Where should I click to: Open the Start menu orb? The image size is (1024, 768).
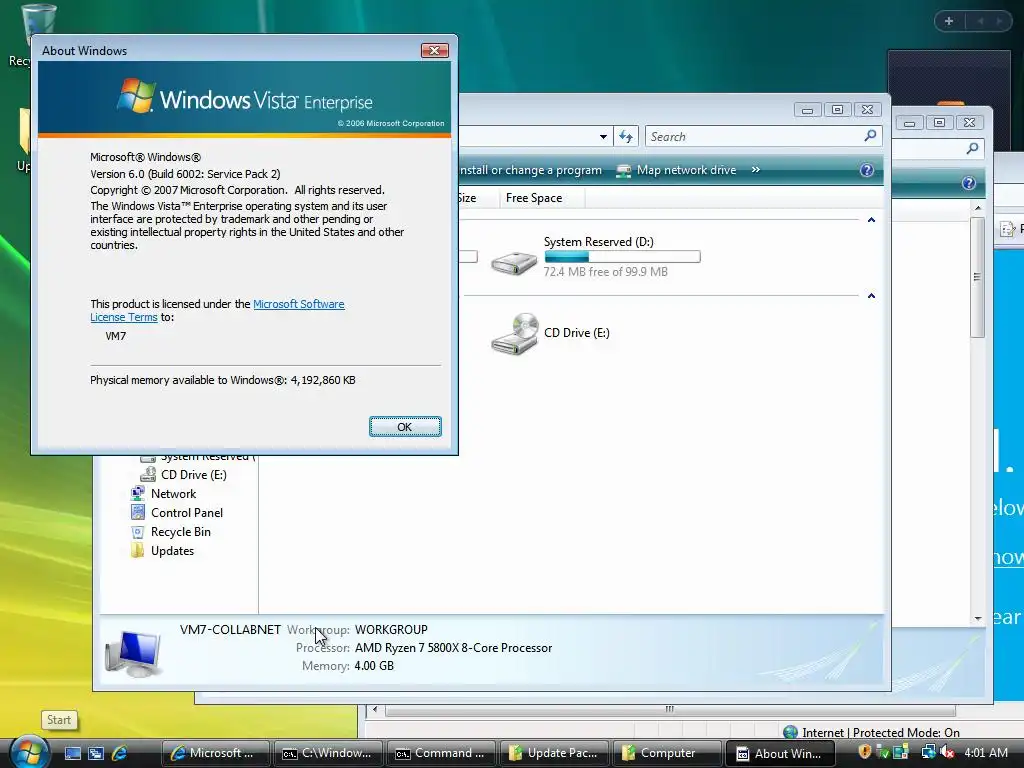point(29,752)
